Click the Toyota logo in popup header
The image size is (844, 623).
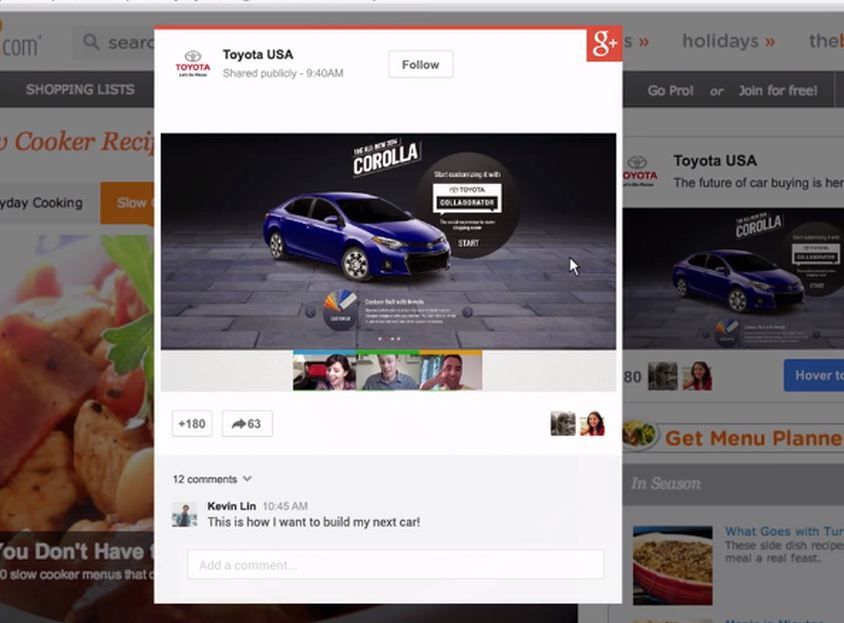(193, 64)
